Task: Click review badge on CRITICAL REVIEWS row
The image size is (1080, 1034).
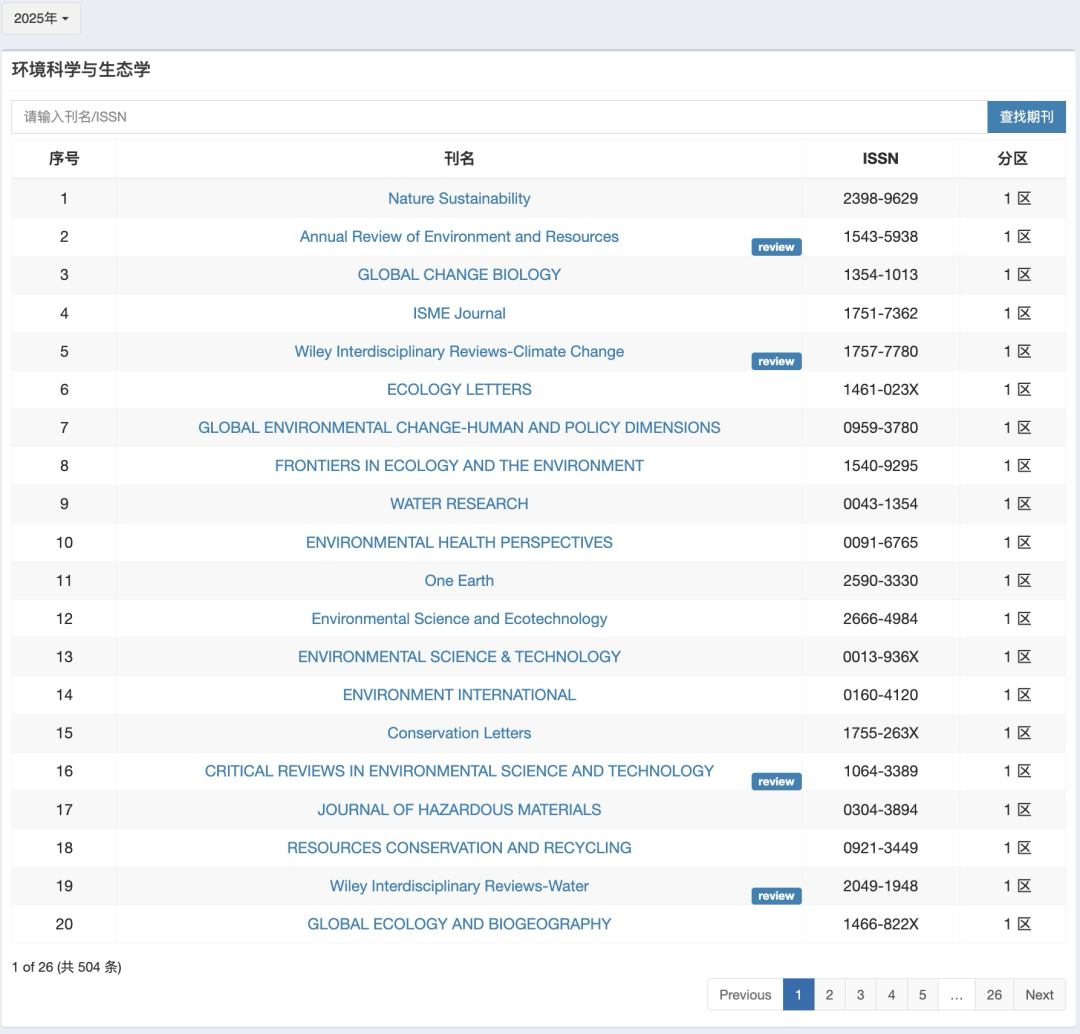Action: (x=776, y=782)
